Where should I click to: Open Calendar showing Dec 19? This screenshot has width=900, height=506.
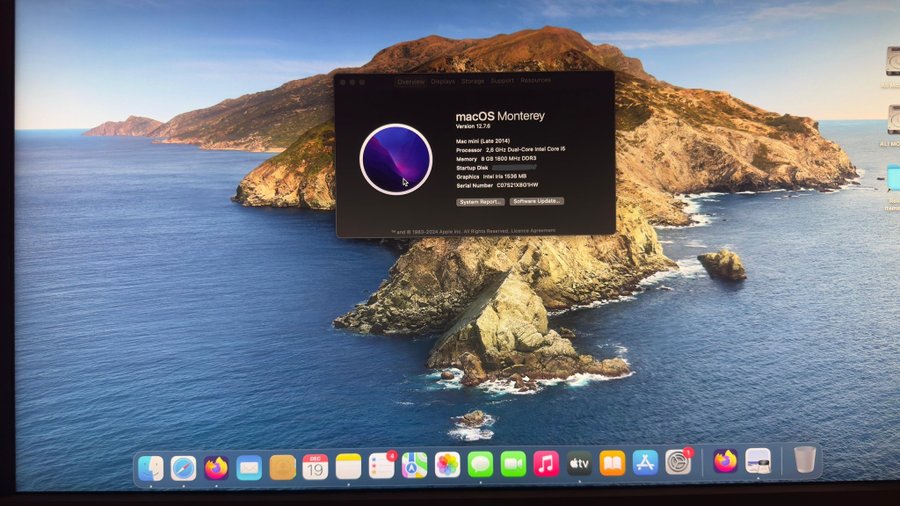[315, 466]
